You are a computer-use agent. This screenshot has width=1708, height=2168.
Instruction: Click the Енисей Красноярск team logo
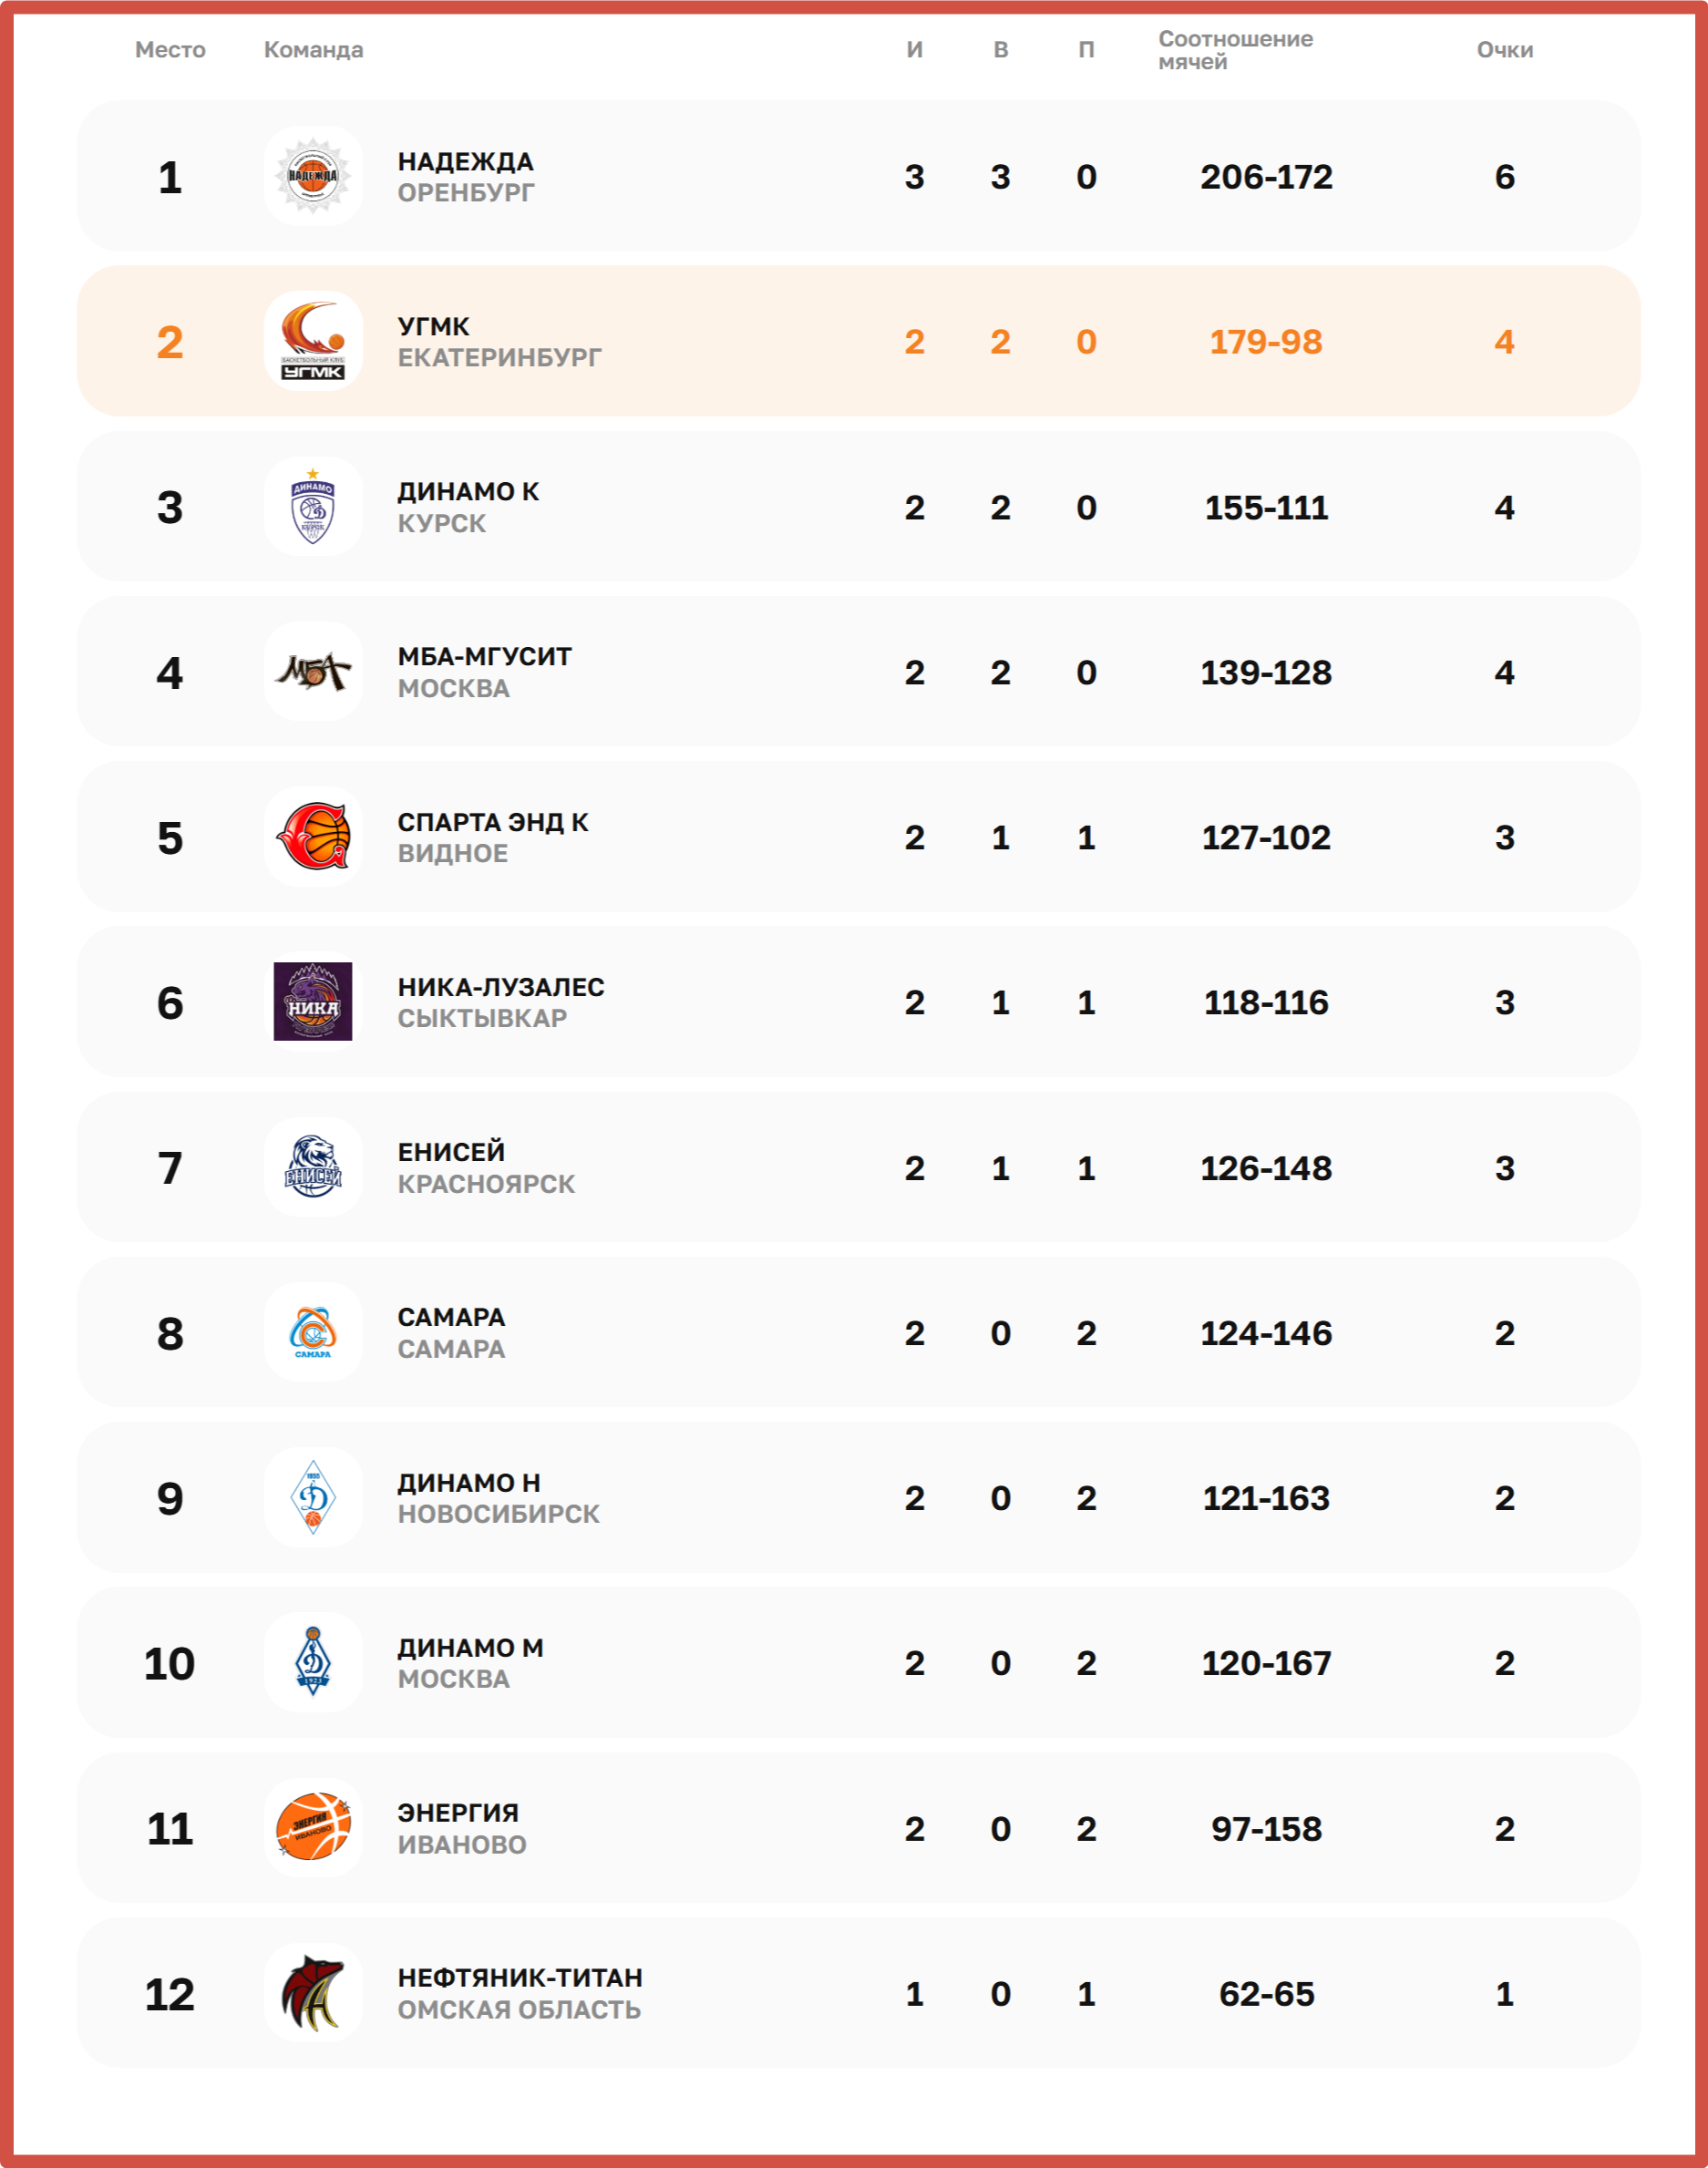(313, 1167)
